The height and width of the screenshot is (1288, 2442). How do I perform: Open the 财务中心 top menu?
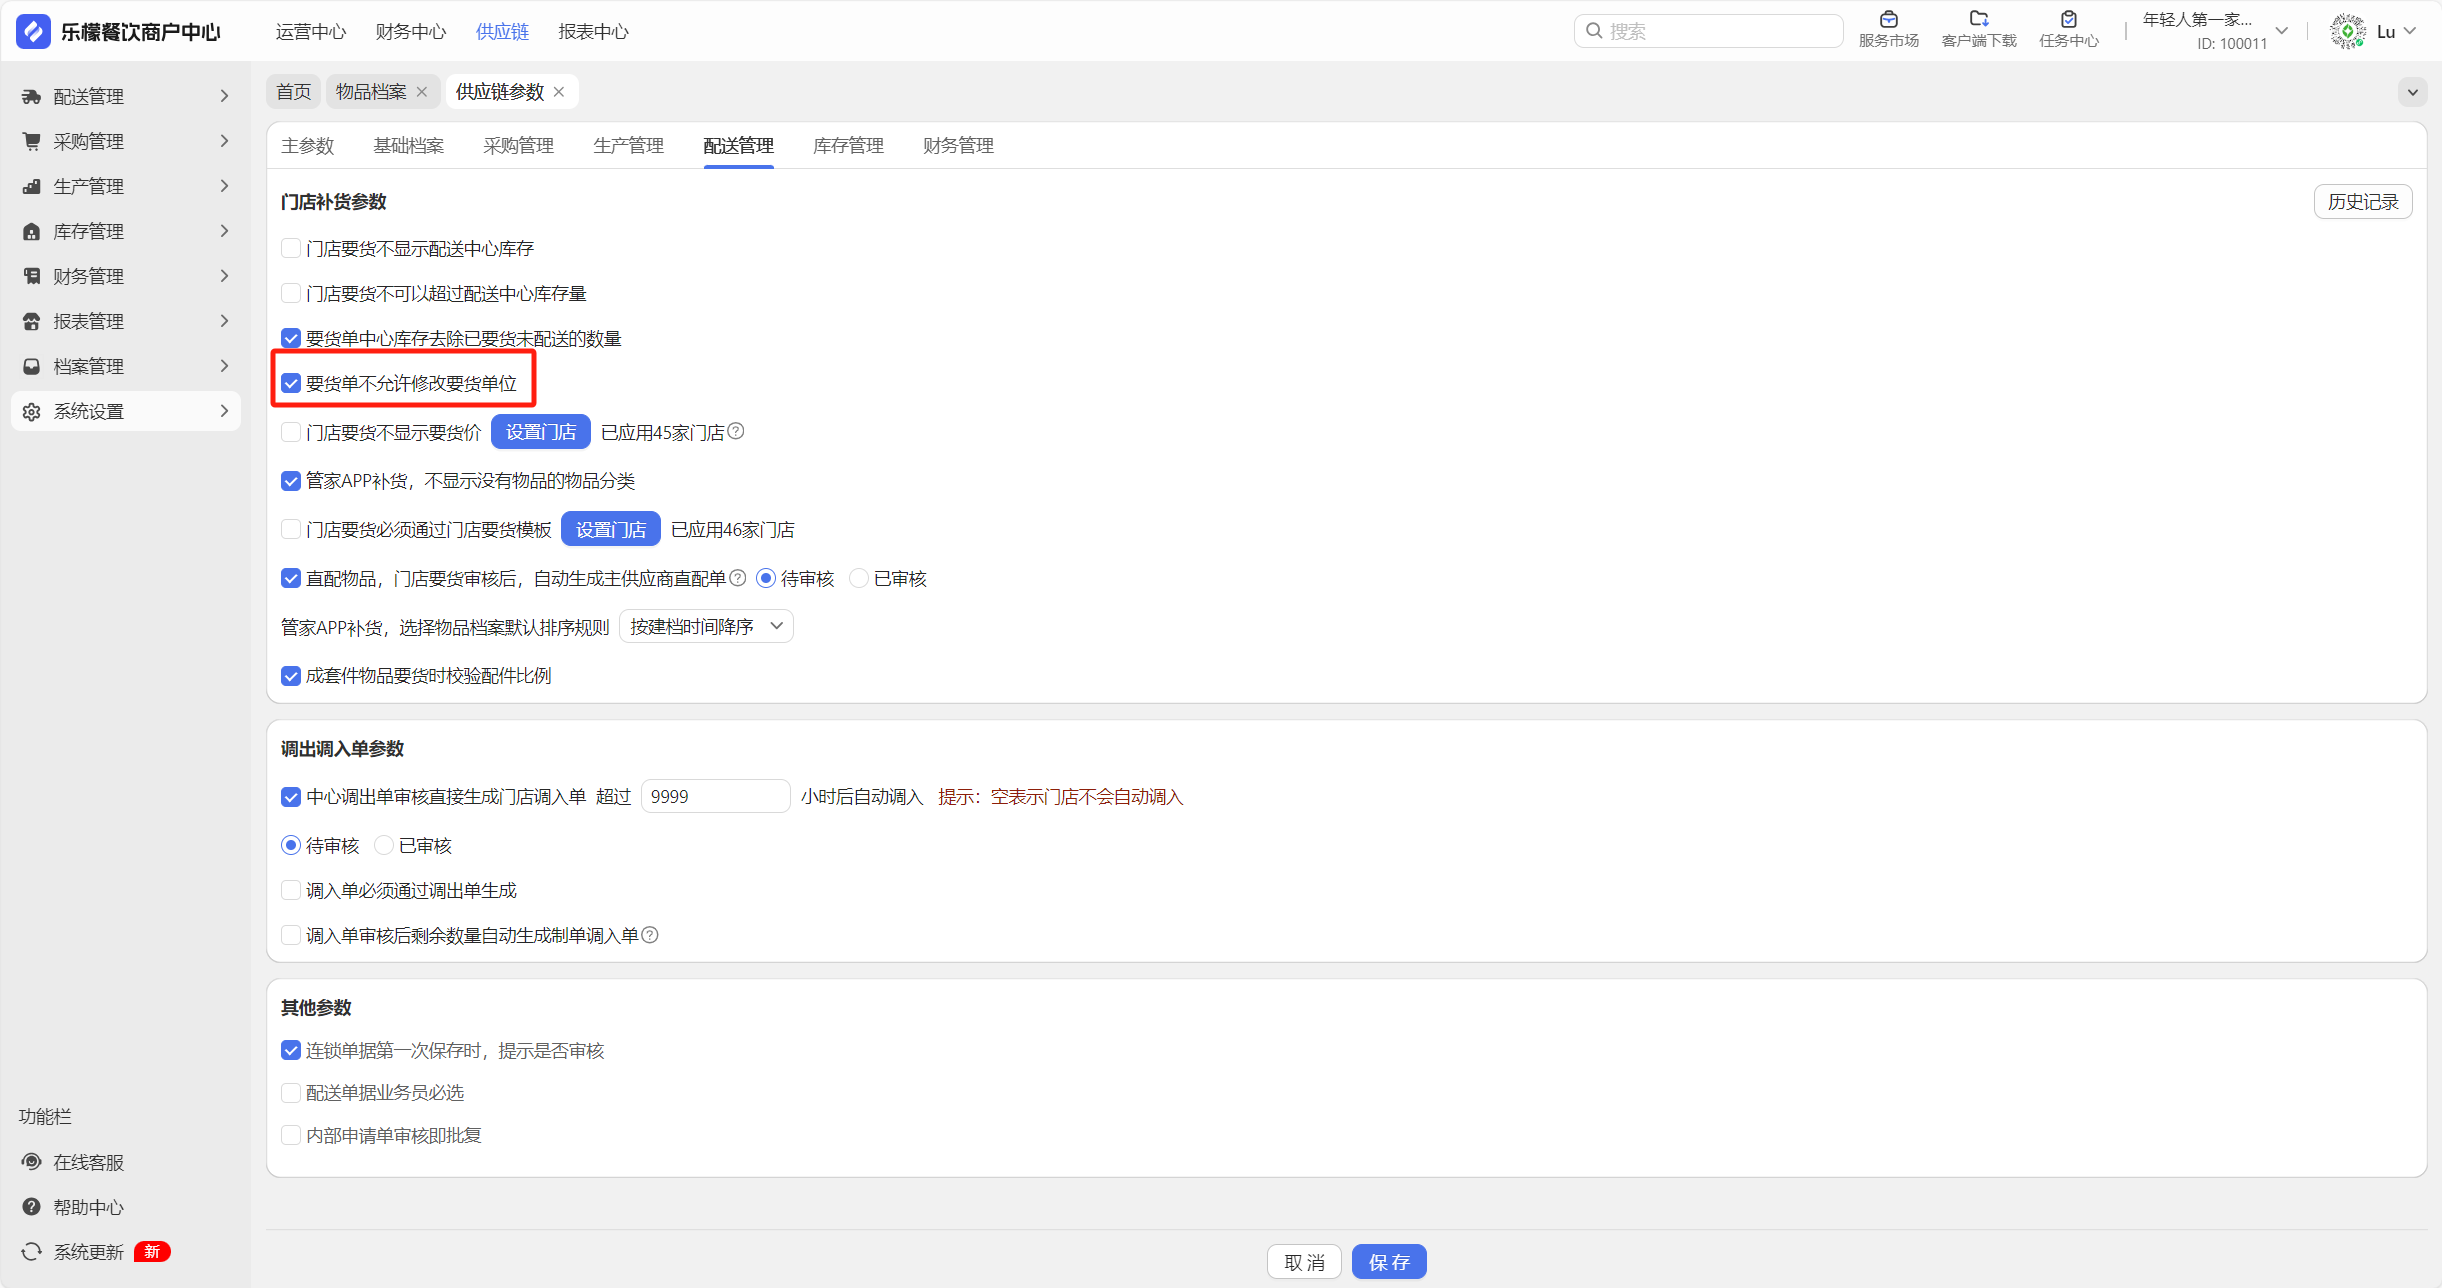pyautogui.click(x=411, y=32)
